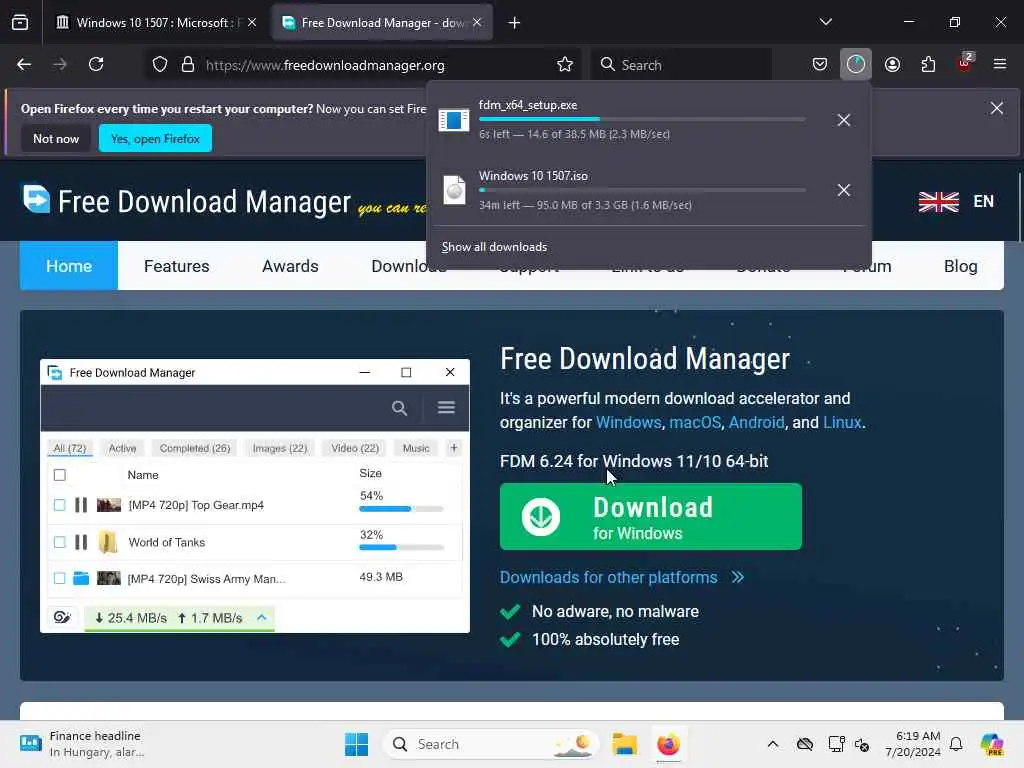1024x768 pixels.
Task: Open the Blog menu item
Action: [x=960, y=266]
